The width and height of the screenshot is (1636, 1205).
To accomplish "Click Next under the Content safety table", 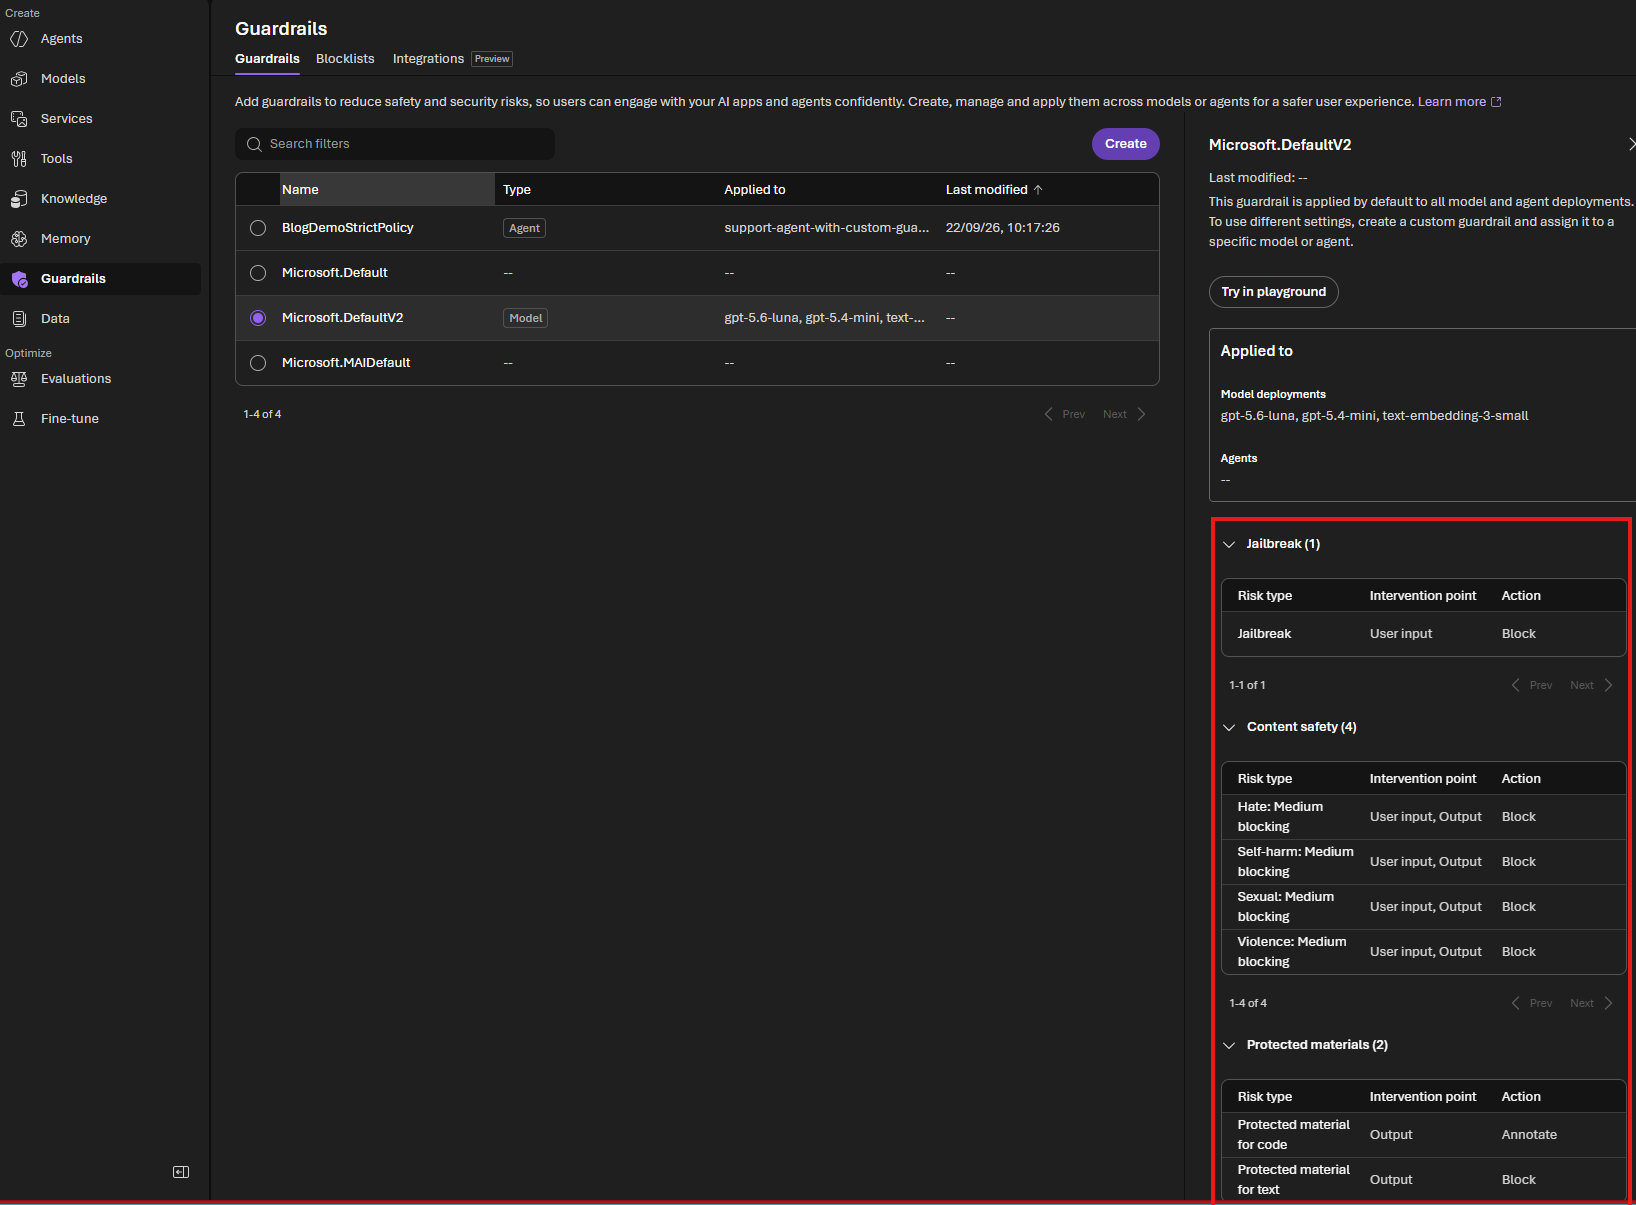I will tap(1591, 1003).
